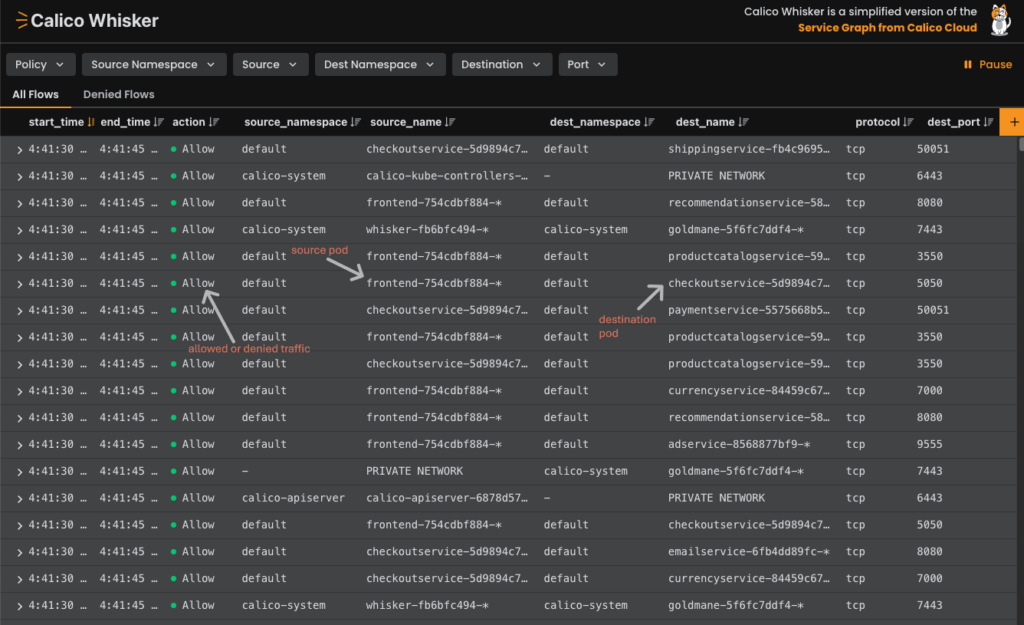Pause the live flow stream
Image resolution: width=1024 pixels, height=625 pixels.
987,64
